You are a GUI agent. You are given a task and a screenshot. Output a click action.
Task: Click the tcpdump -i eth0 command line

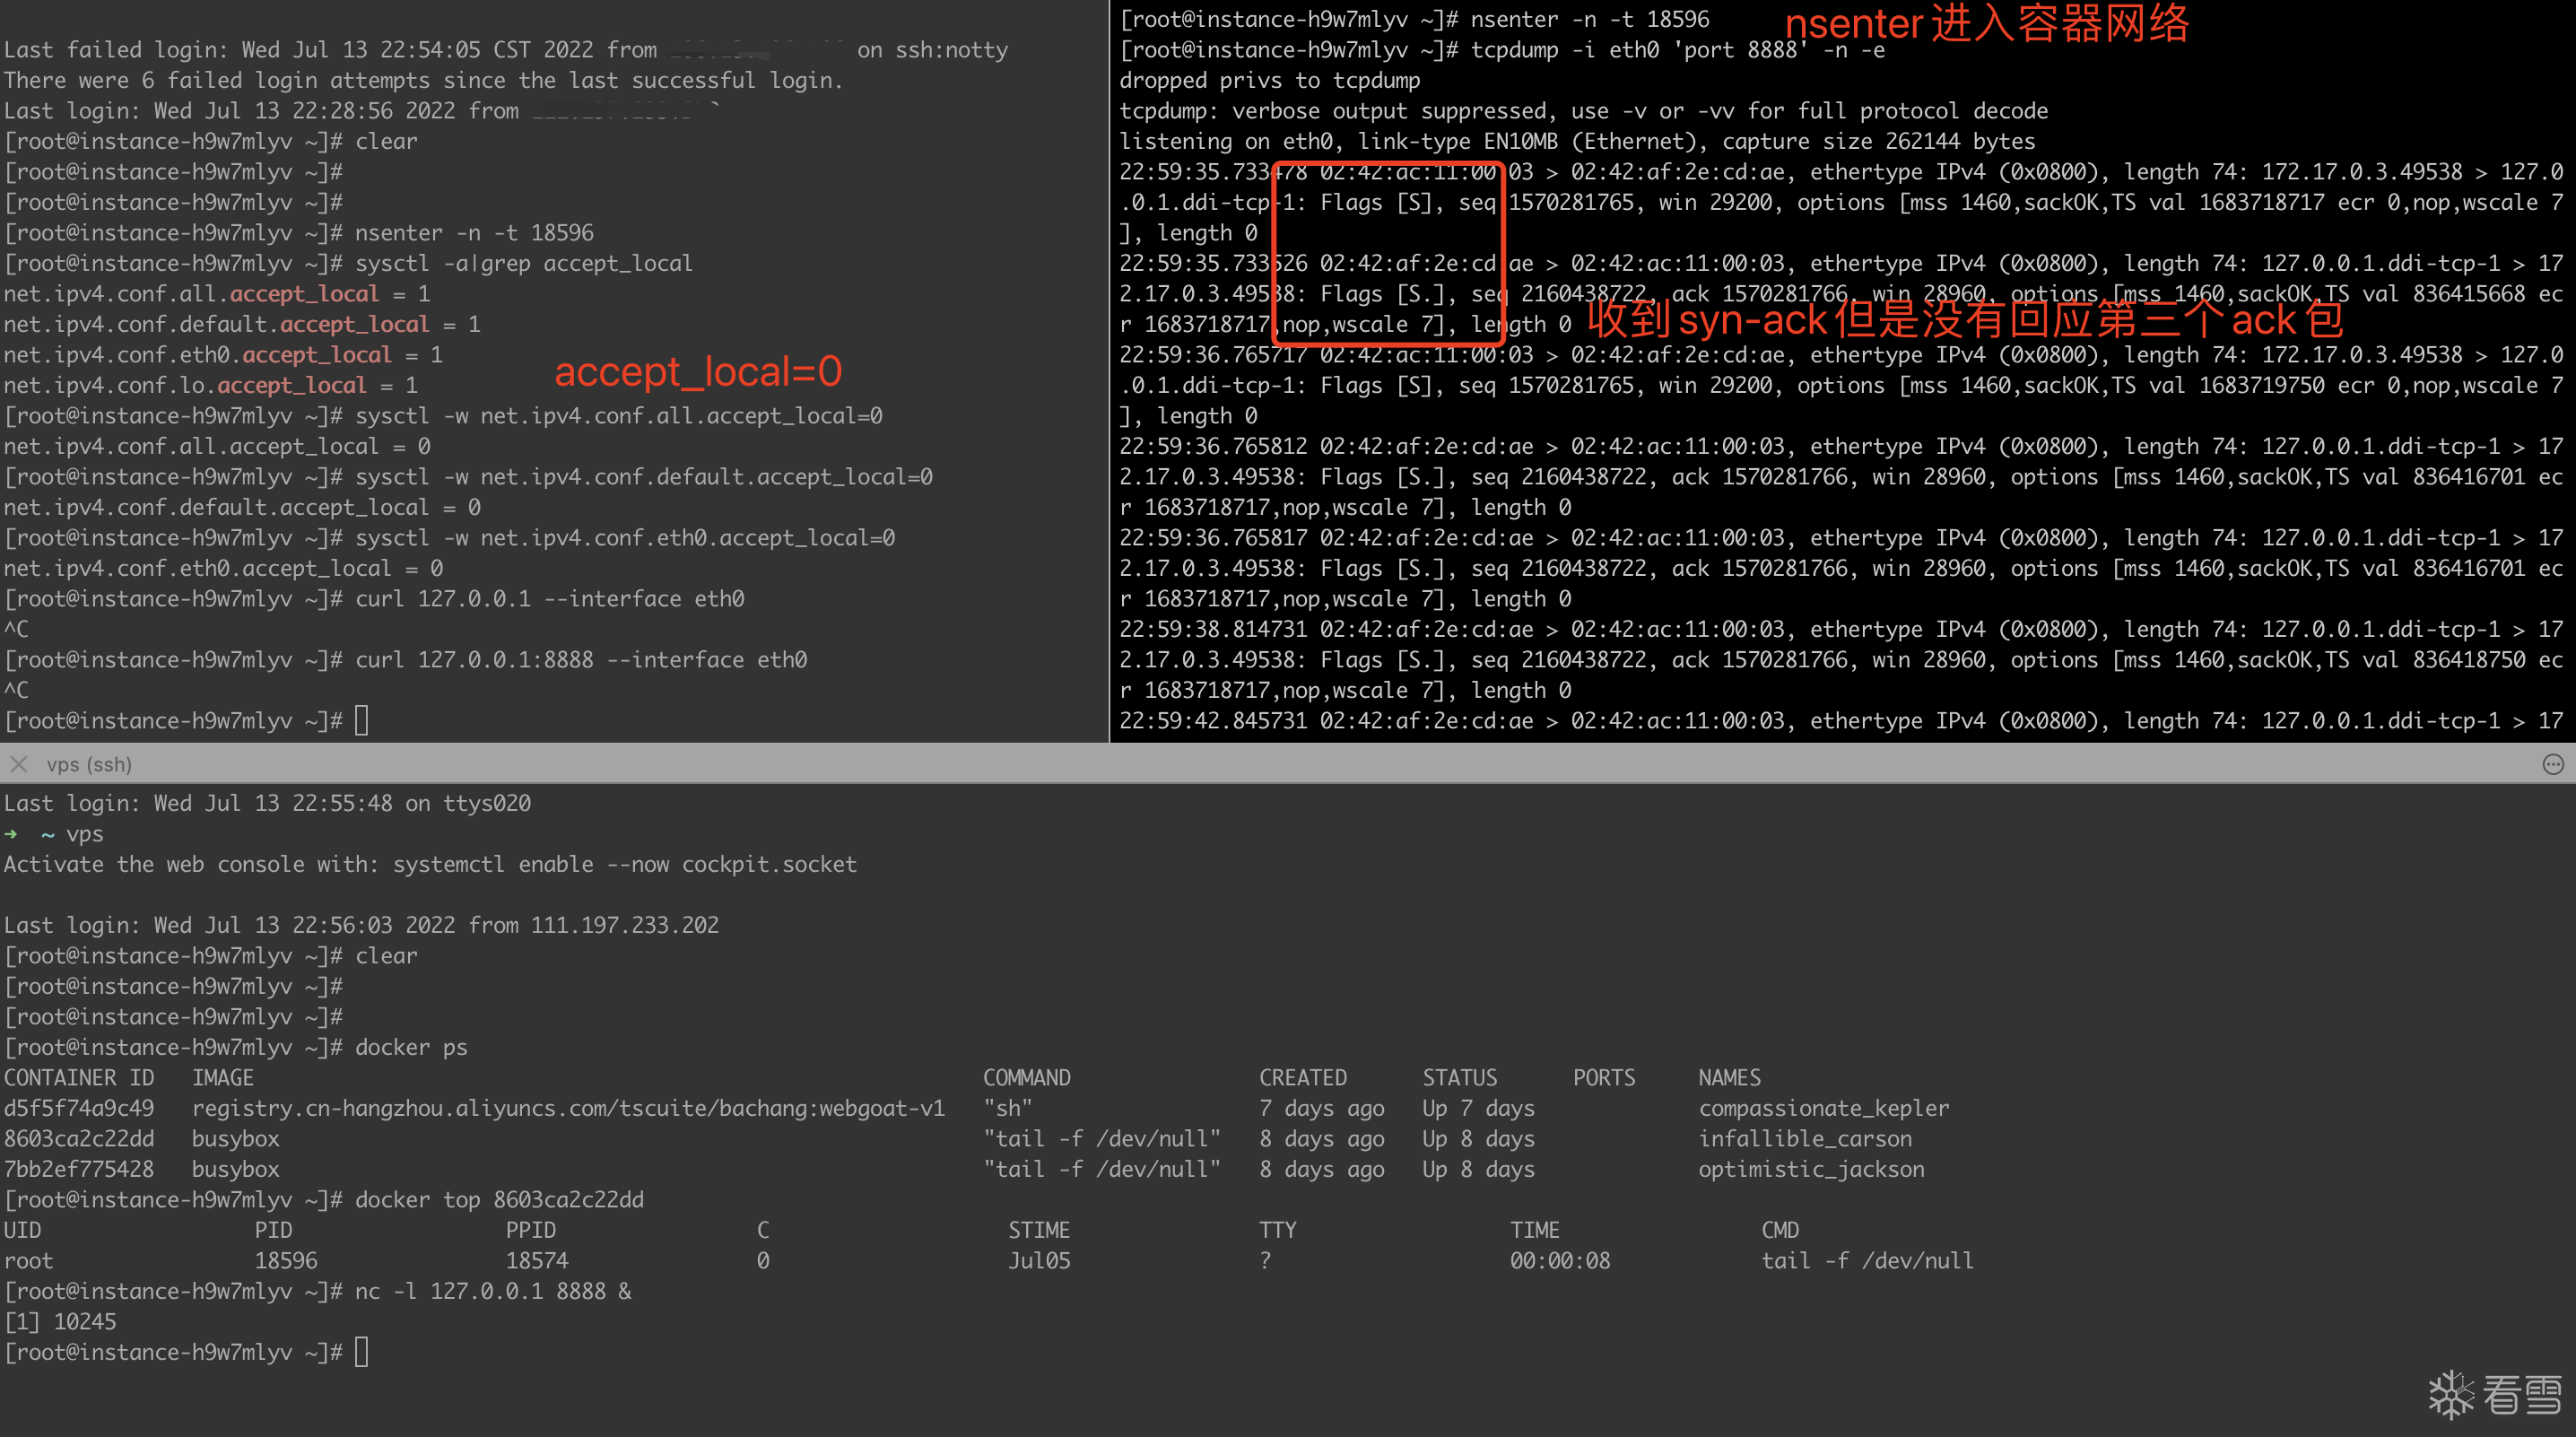click(x=1677, y=50)
